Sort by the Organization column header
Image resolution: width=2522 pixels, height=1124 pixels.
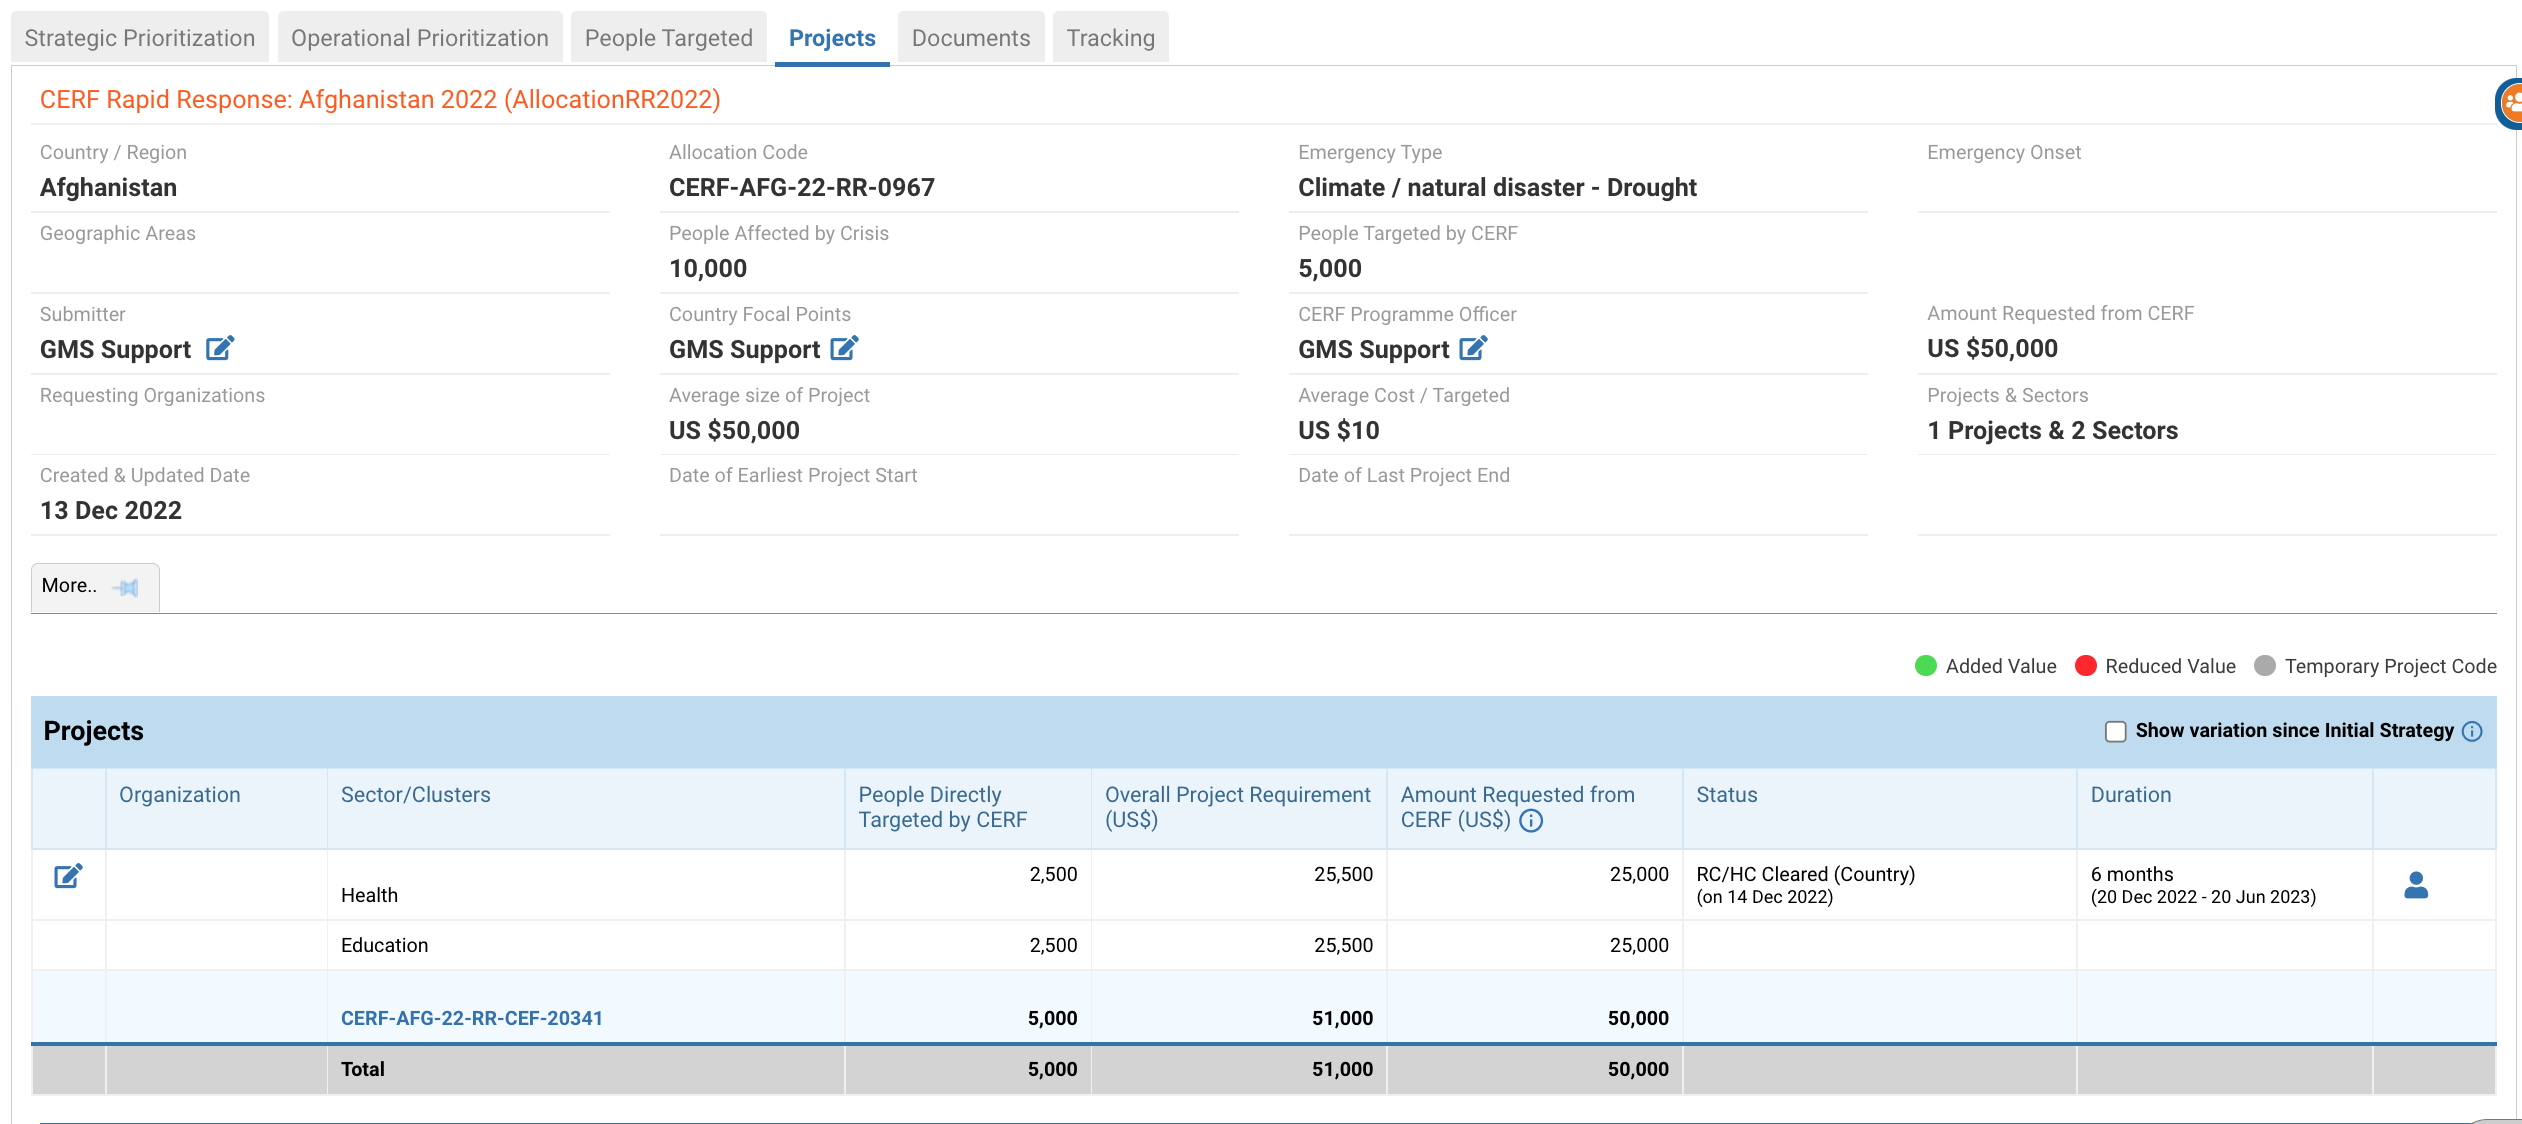pyautogui.click(x=180, y=795)
